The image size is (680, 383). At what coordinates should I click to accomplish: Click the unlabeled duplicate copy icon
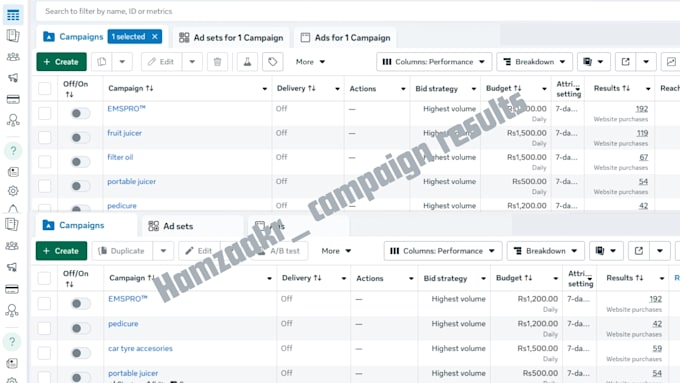pyautogui.click(x=101, y=62)
